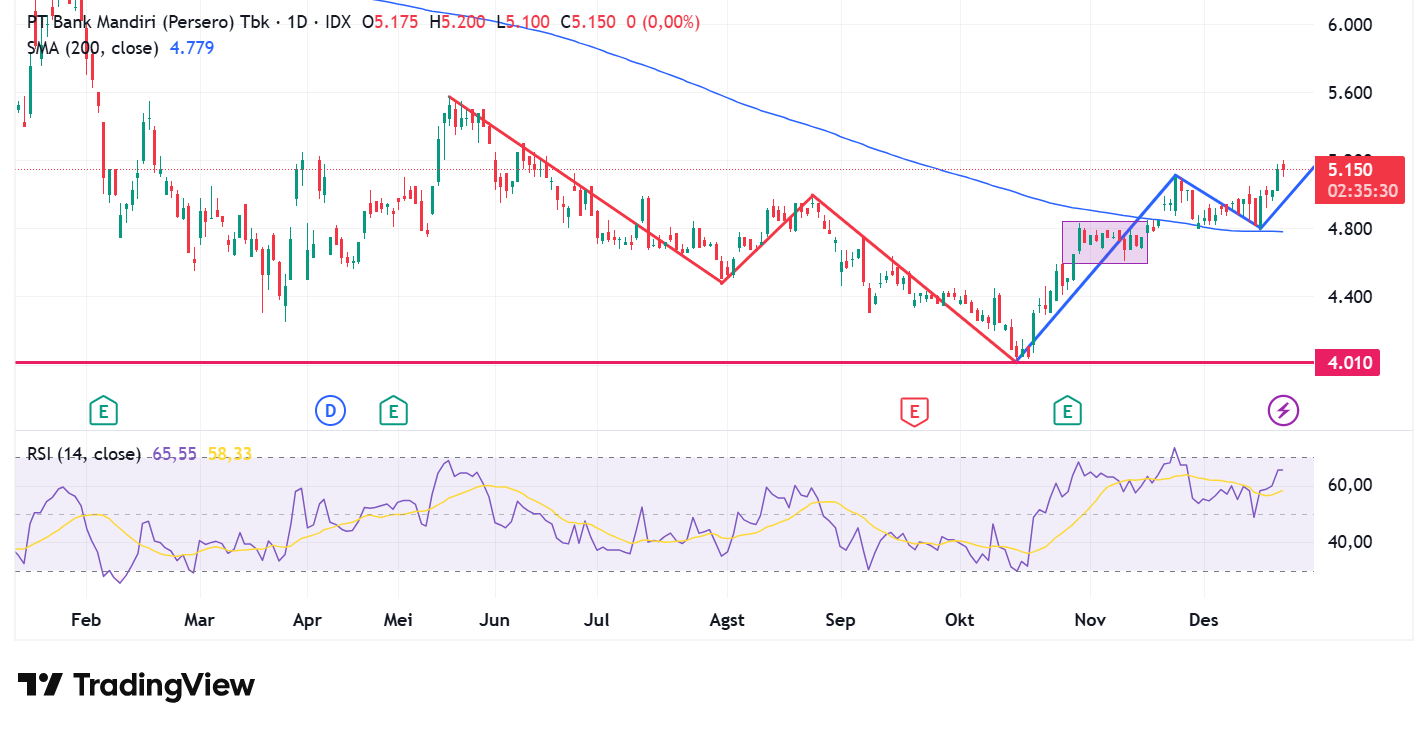Click the blue SMA value 4.779
The width and height of the screenshot is (1428, 730).
(x=192, y=48)
